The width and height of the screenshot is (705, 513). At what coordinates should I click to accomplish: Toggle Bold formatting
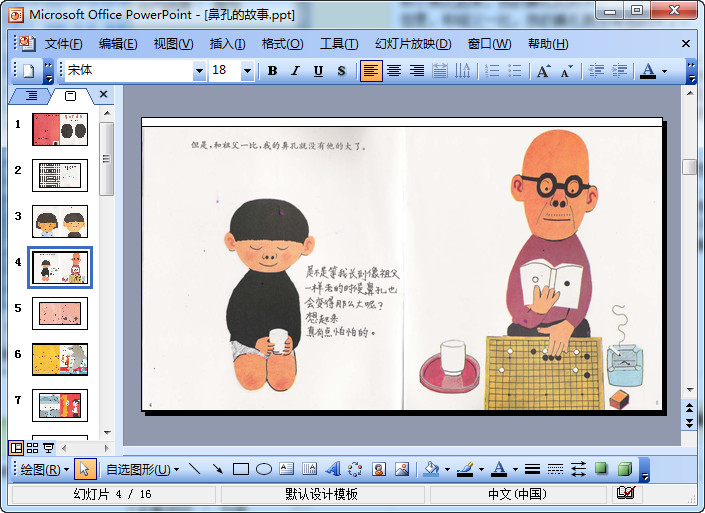pyautogui.click(x=272, y=71)
